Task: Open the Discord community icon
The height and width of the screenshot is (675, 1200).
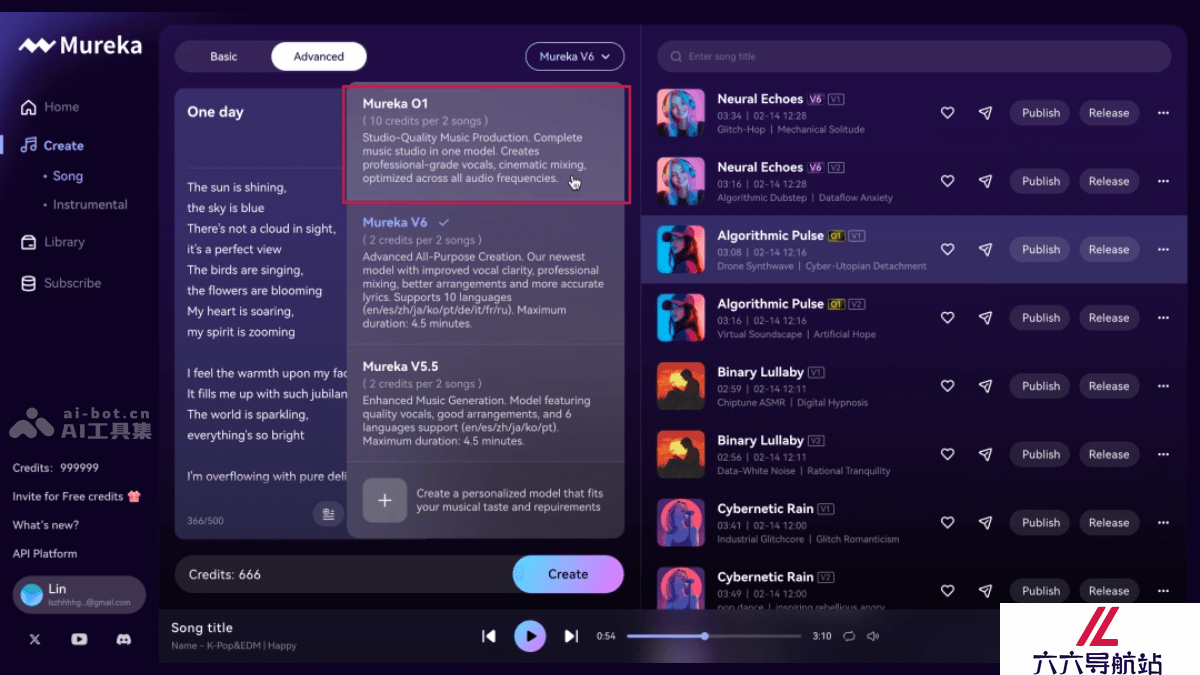Action: tap(123, 639)
